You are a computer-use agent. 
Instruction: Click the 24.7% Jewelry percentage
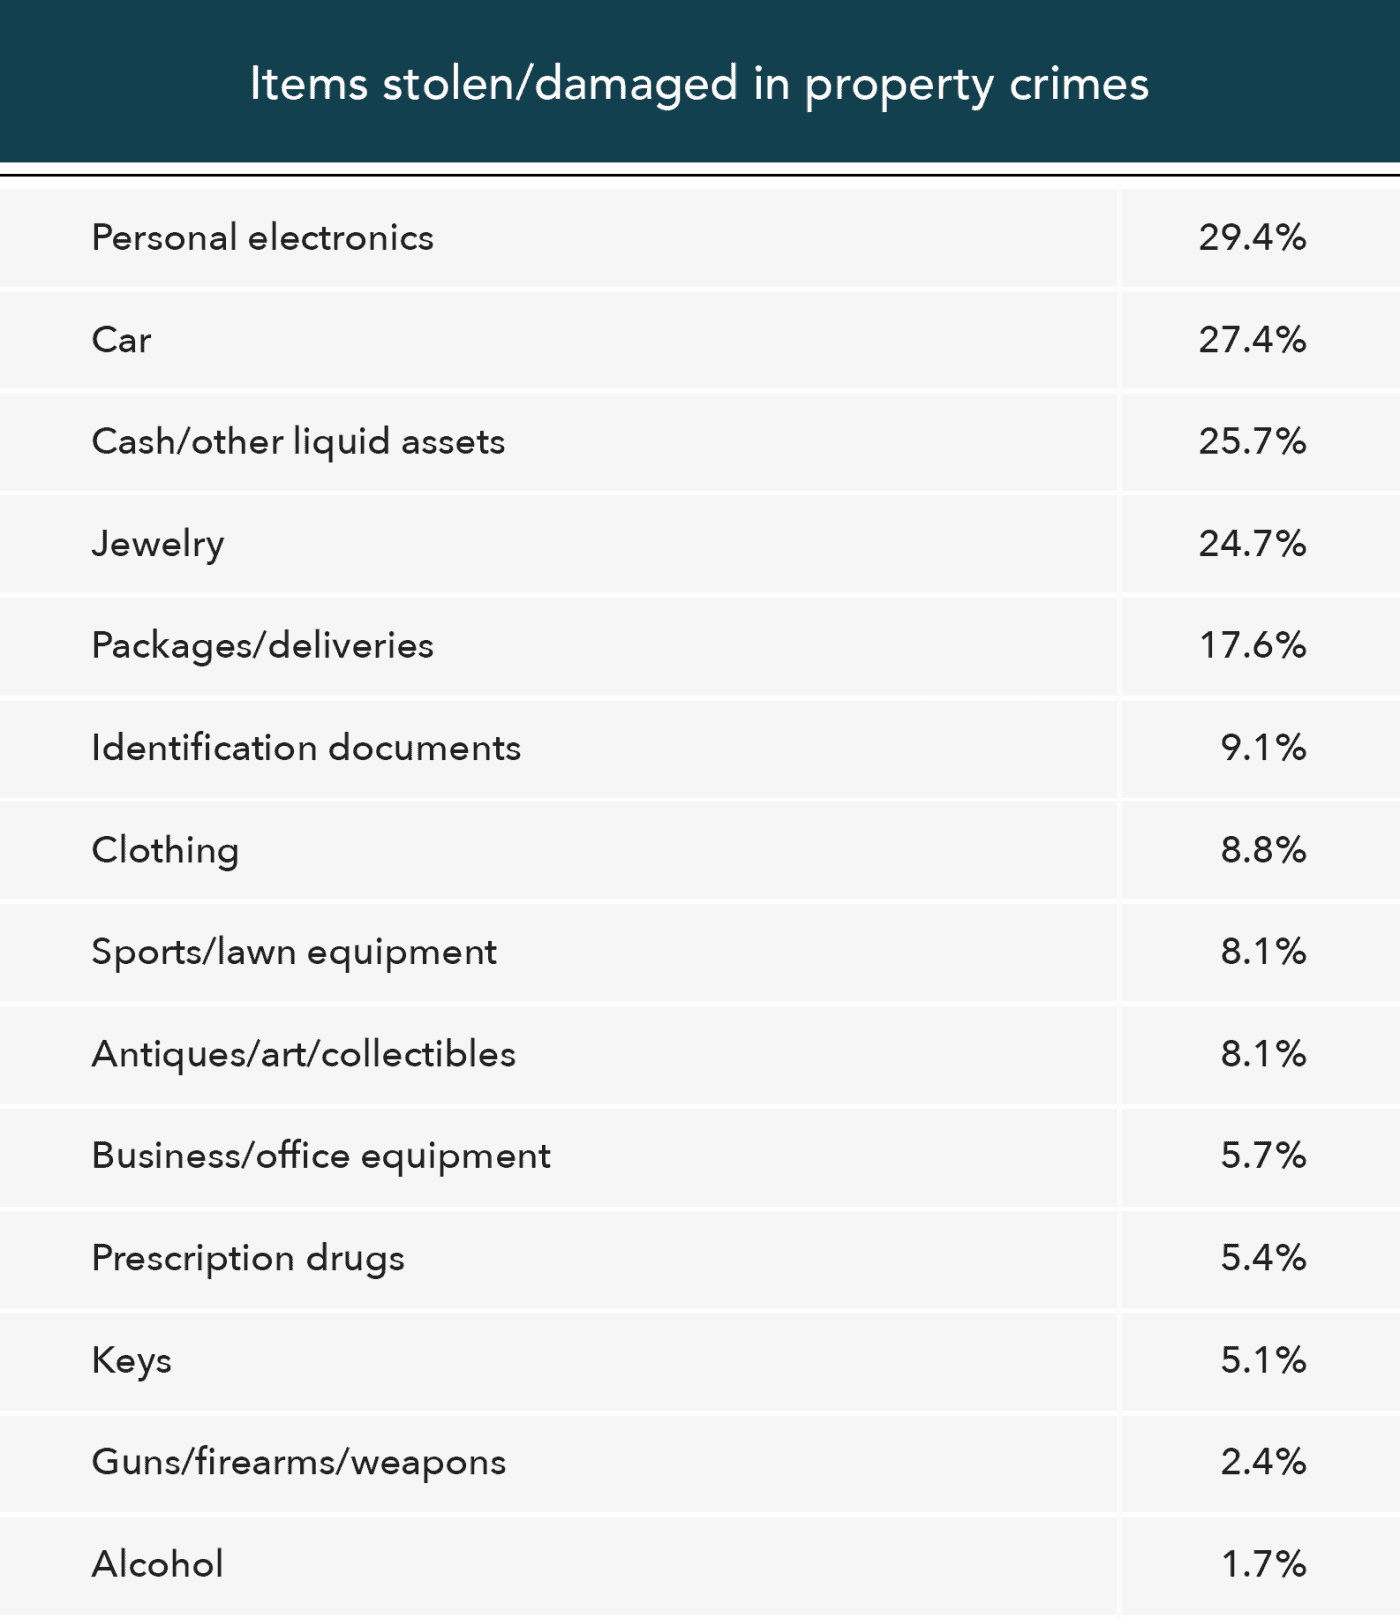(1252, 544)
